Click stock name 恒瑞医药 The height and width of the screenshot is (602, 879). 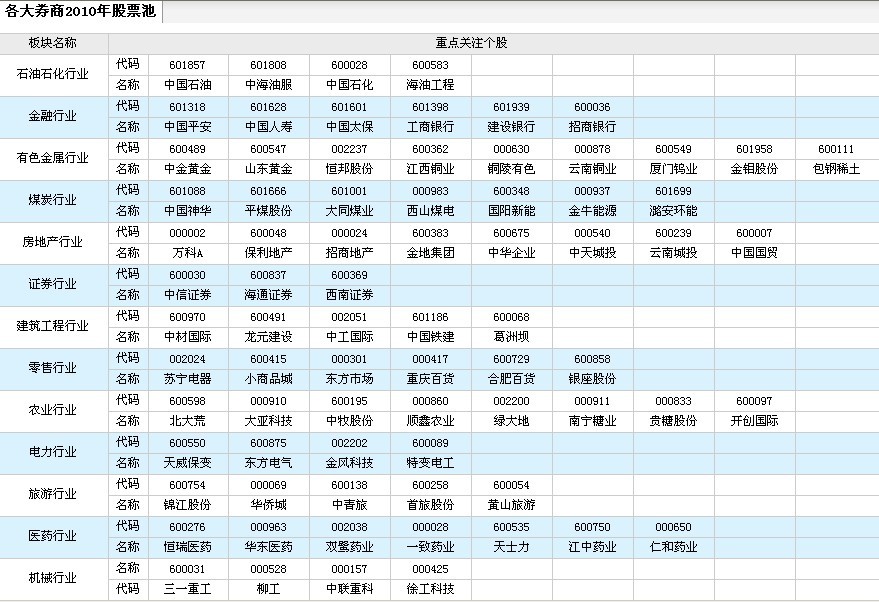tap(188, 548)
